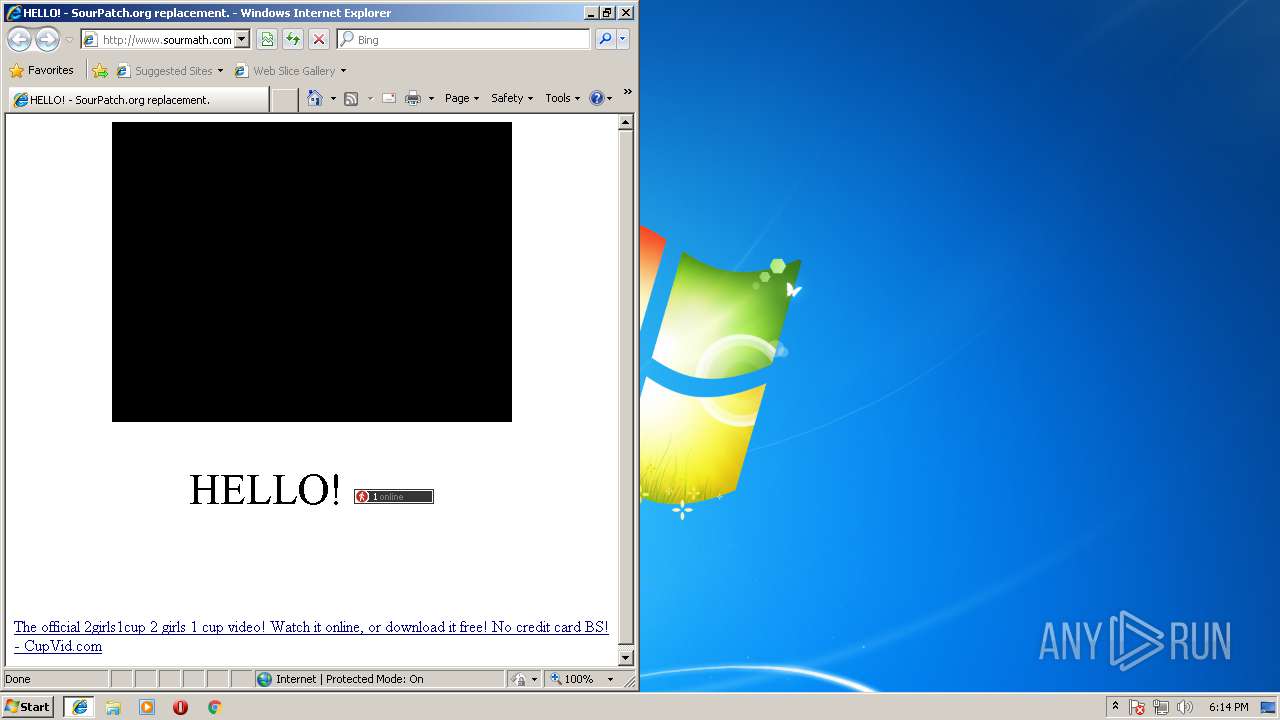Screen dimensions: 1280x720
Task: Click the 100% zoom level button
Action: [573, 679]
